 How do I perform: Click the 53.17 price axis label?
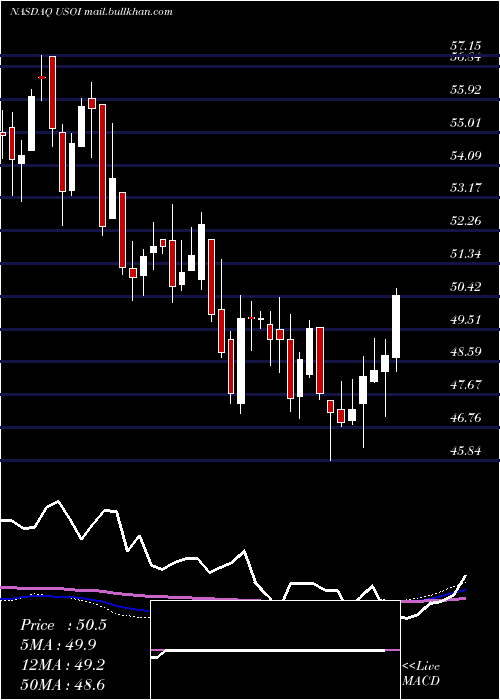pyautogui.click(x=466, y=188)
